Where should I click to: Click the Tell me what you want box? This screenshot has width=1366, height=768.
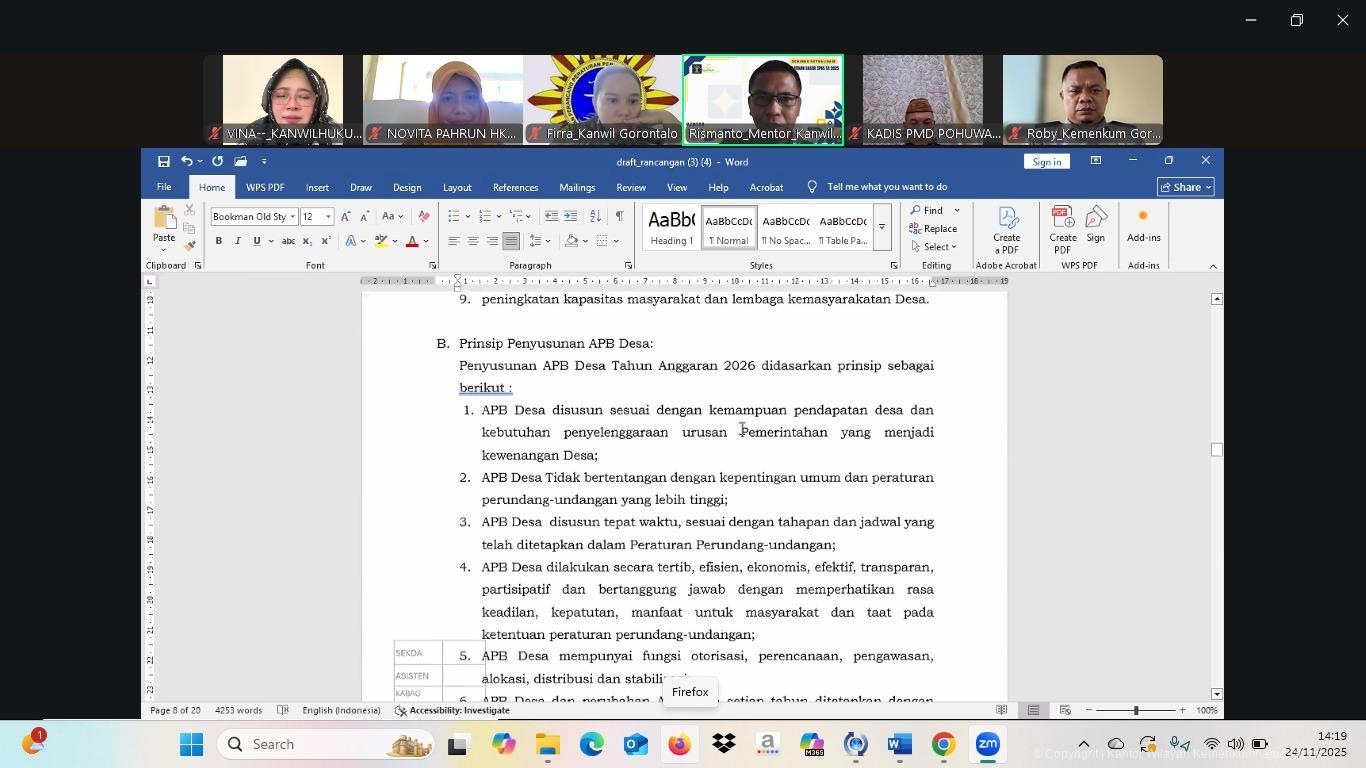886,187
